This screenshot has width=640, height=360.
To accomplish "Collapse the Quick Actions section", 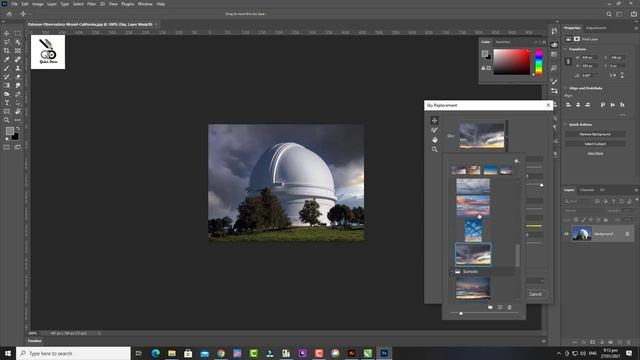I will (x=565, y=124).
